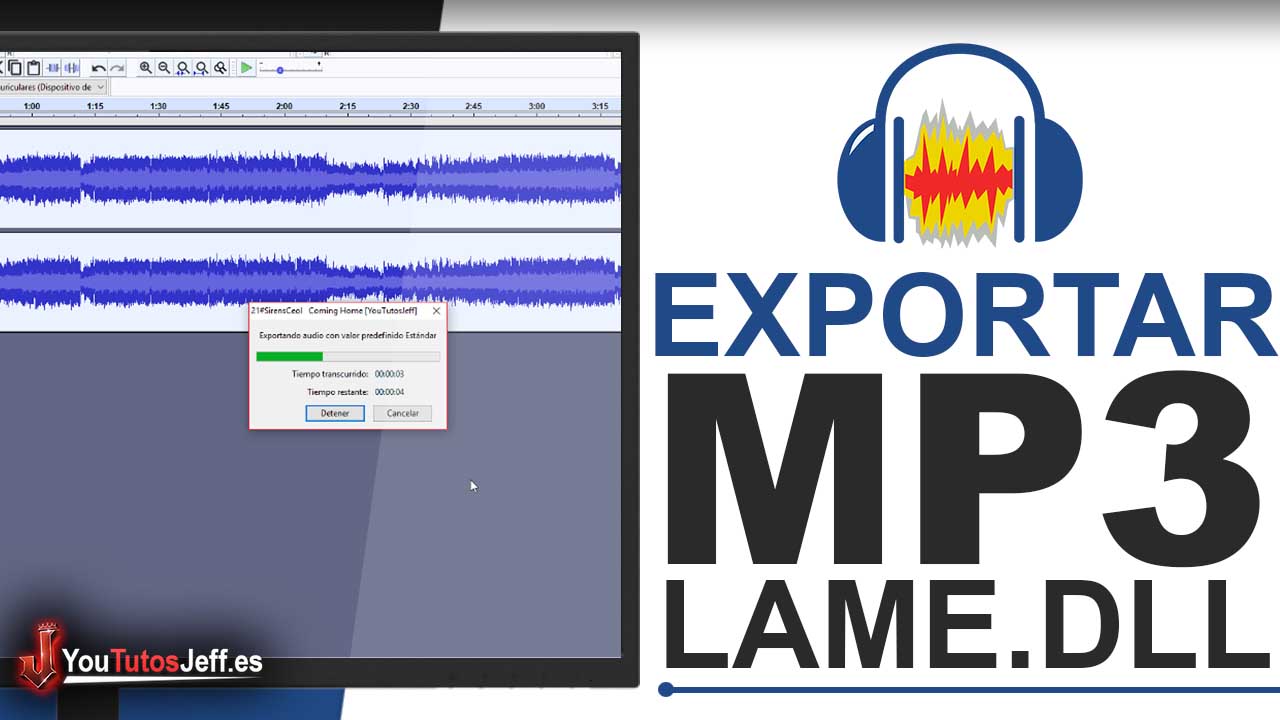Select the Silence audio tool icon
Viewport: 1280px width, 720px height.
click(71, 68)
